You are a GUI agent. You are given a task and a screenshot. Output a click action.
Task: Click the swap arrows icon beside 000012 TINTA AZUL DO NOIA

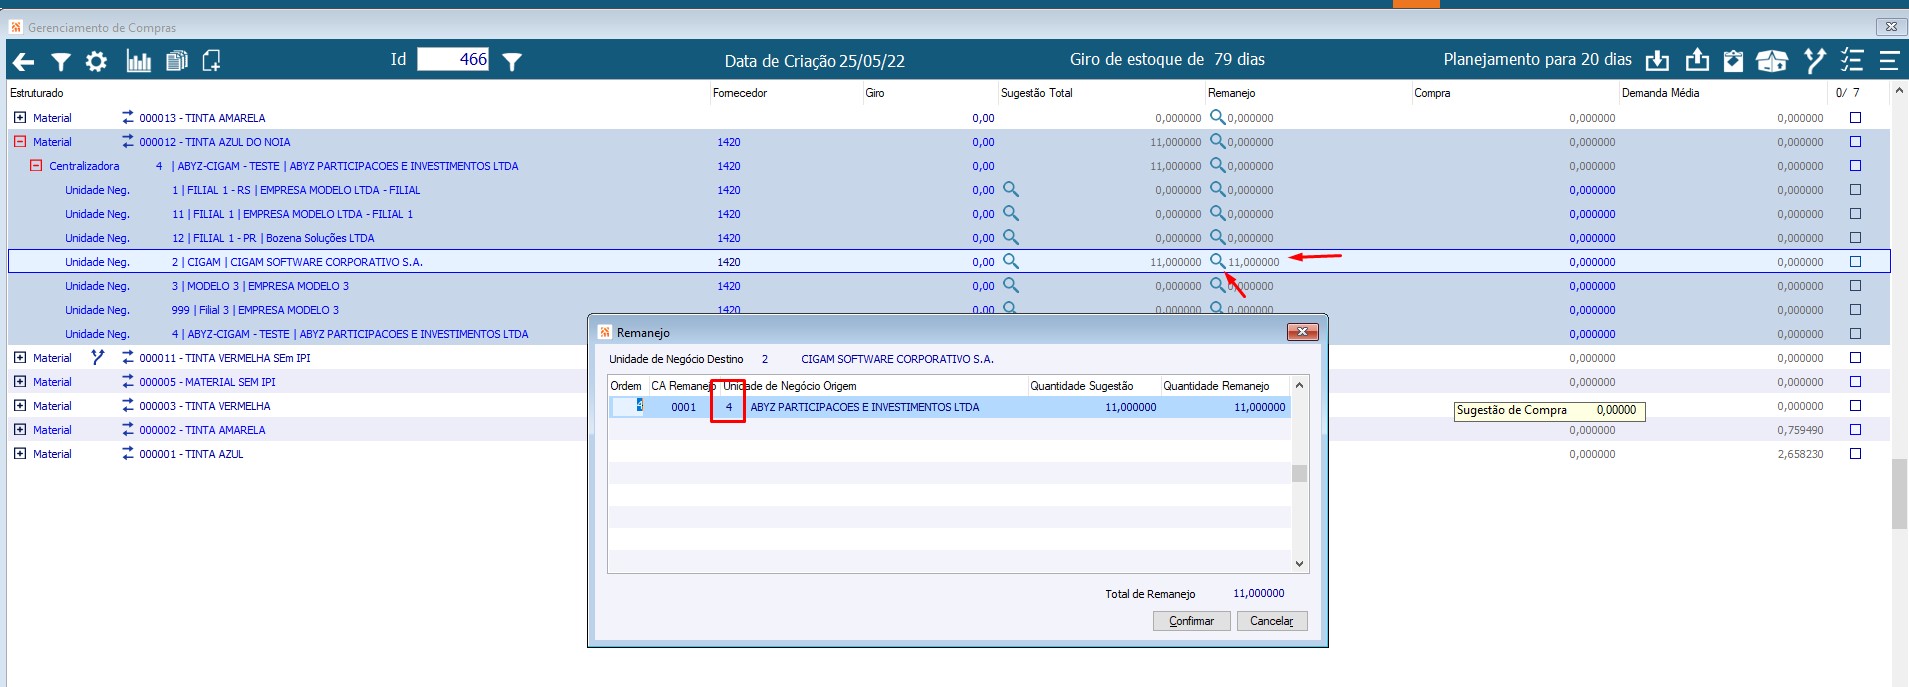[128, 141]
